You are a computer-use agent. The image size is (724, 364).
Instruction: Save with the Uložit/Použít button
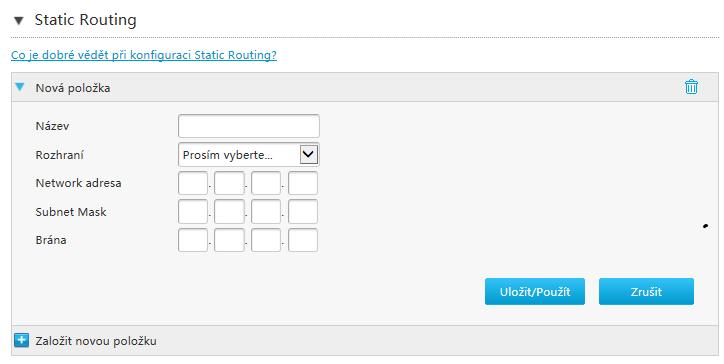(x=535, y=291)
